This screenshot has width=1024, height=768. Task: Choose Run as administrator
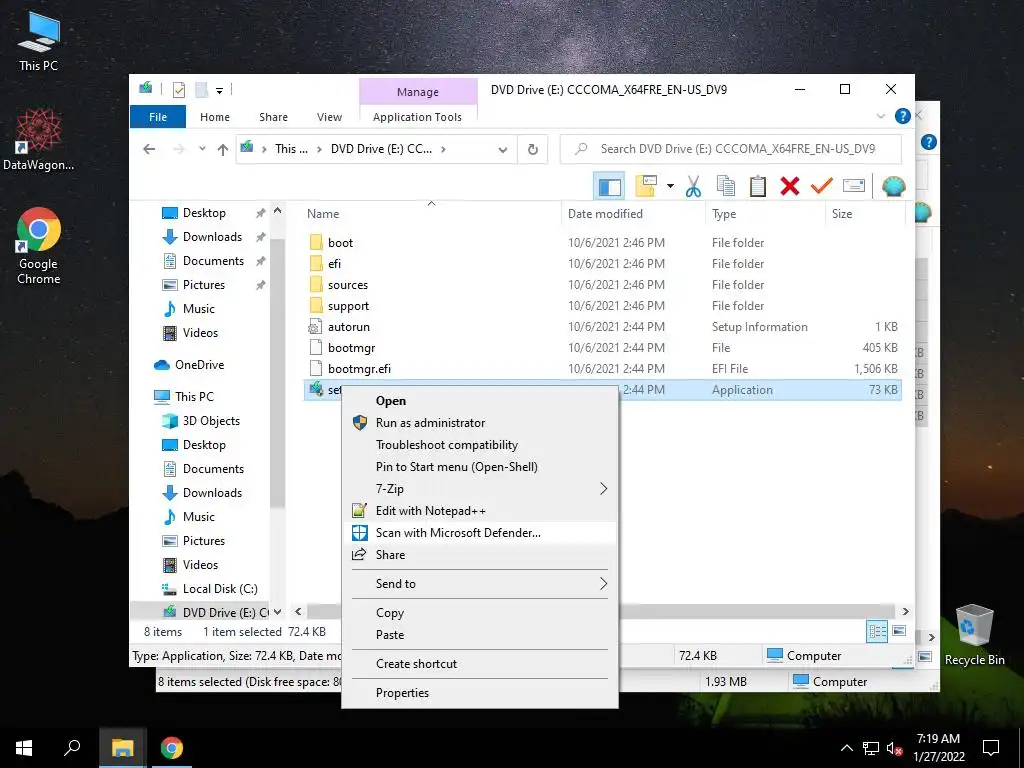click(480, 423)
